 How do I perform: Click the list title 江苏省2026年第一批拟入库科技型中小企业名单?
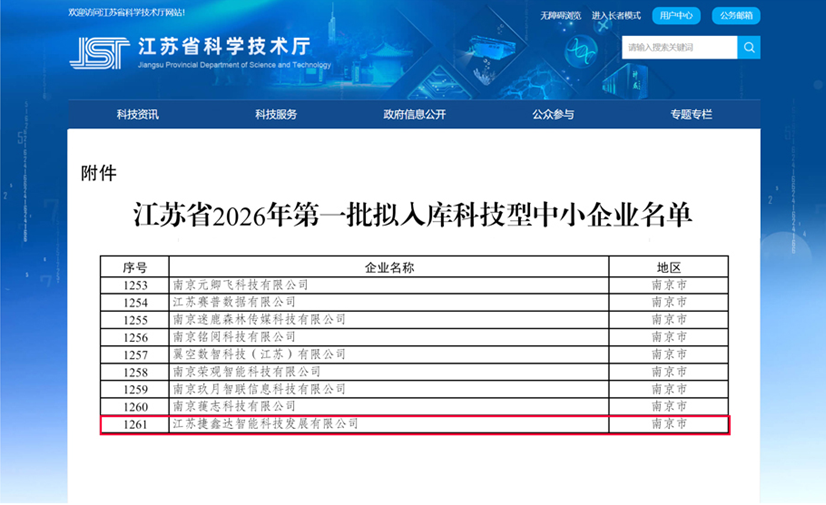point(412,215)
